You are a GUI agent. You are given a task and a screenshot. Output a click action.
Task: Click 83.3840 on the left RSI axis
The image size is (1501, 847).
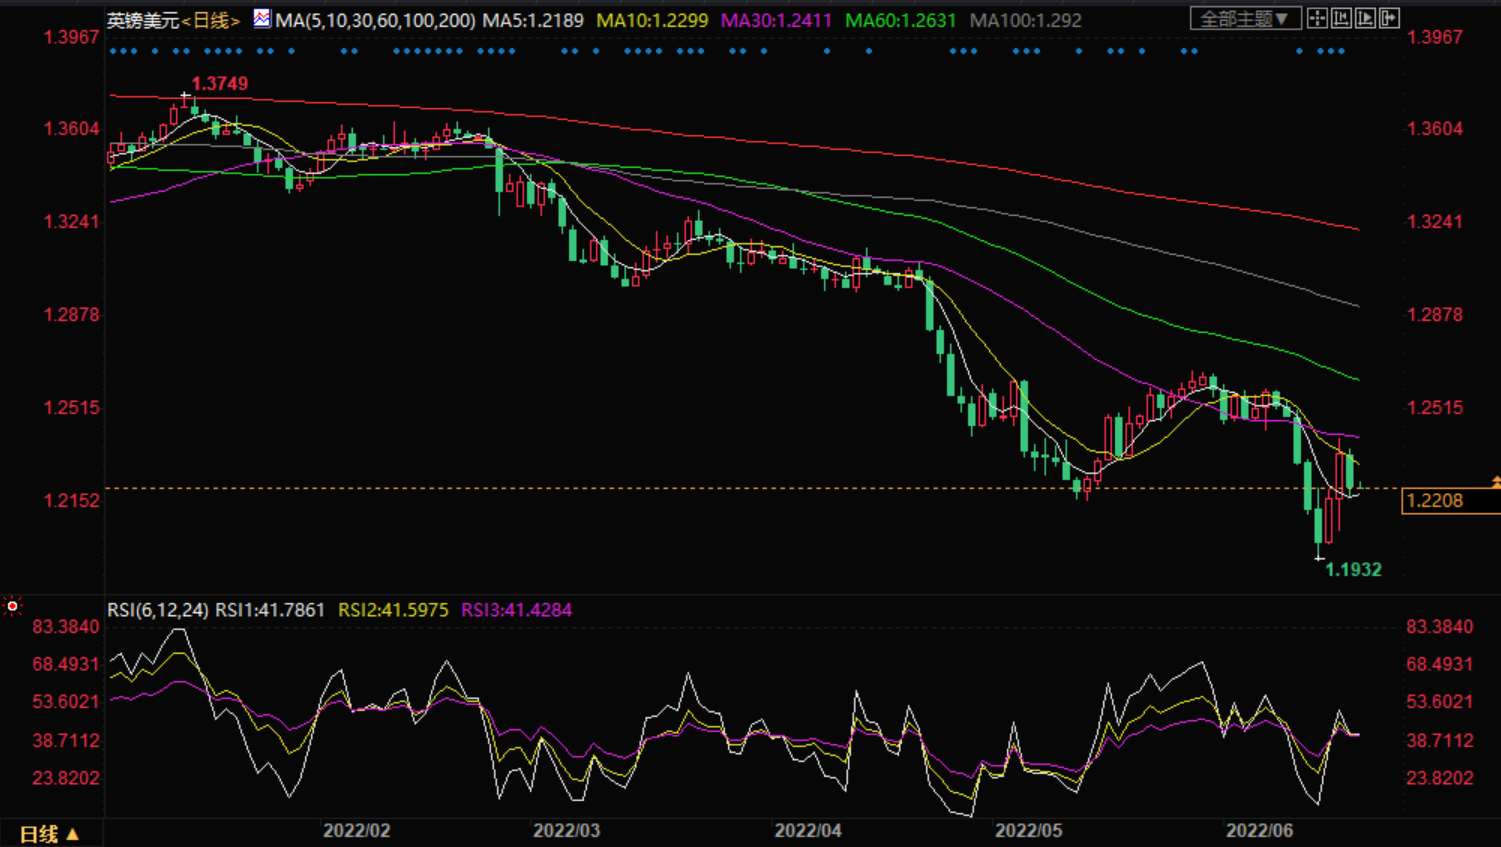(x=66, y=627)
